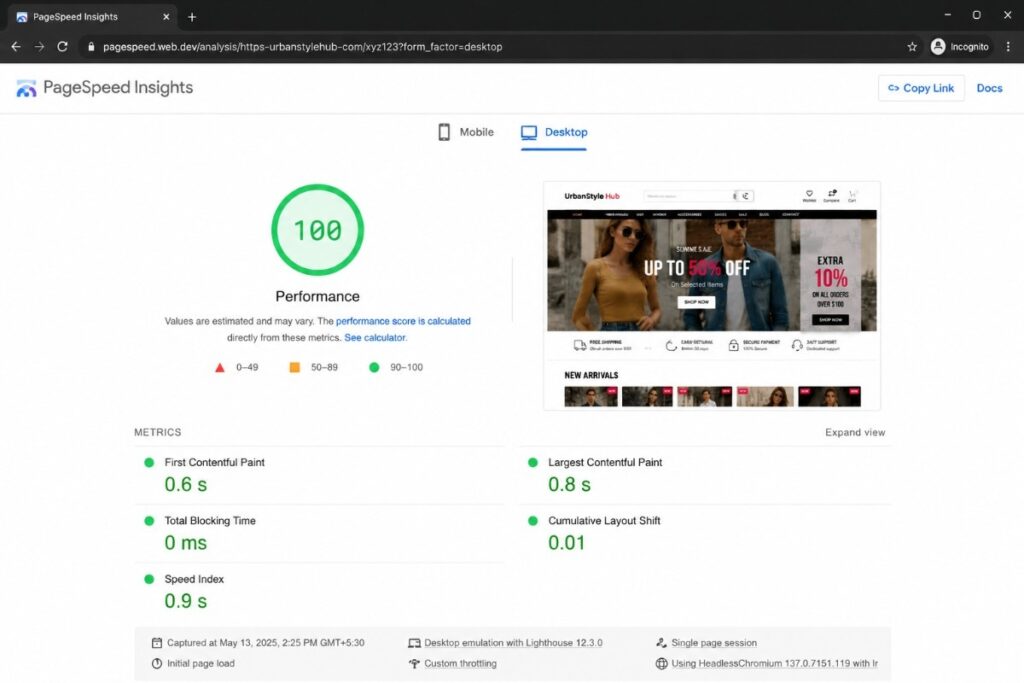Bookmark page with the star icon
Viewport: 1024px width, 683px height.
pos(912,46)
